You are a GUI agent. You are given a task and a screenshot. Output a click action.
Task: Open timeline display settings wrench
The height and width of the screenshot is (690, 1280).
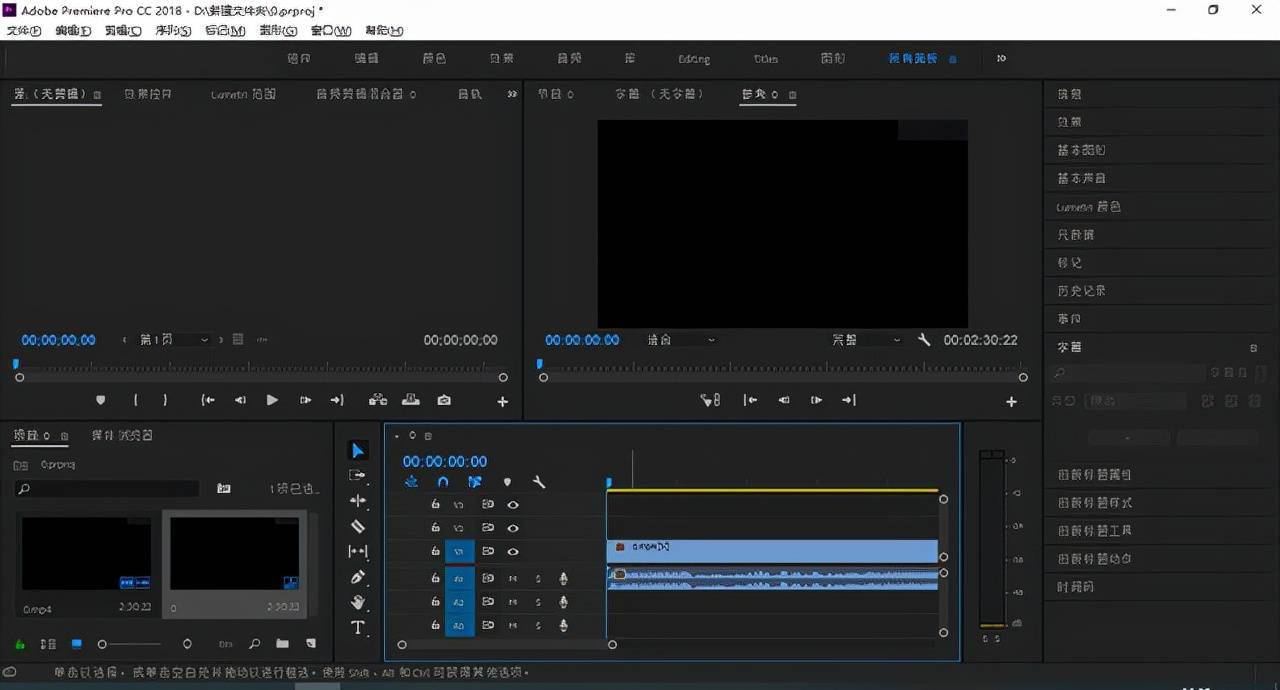539,482
